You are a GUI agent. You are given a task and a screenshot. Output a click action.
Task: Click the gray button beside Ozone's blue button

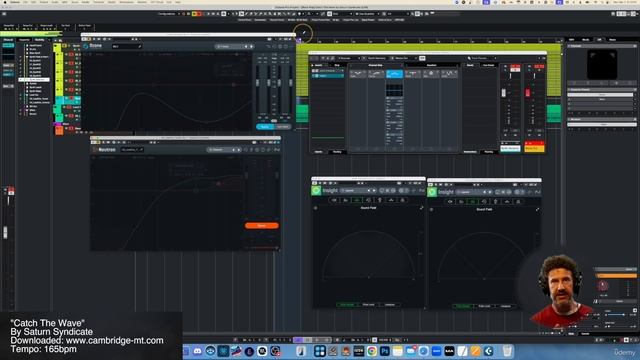point(282,127)
